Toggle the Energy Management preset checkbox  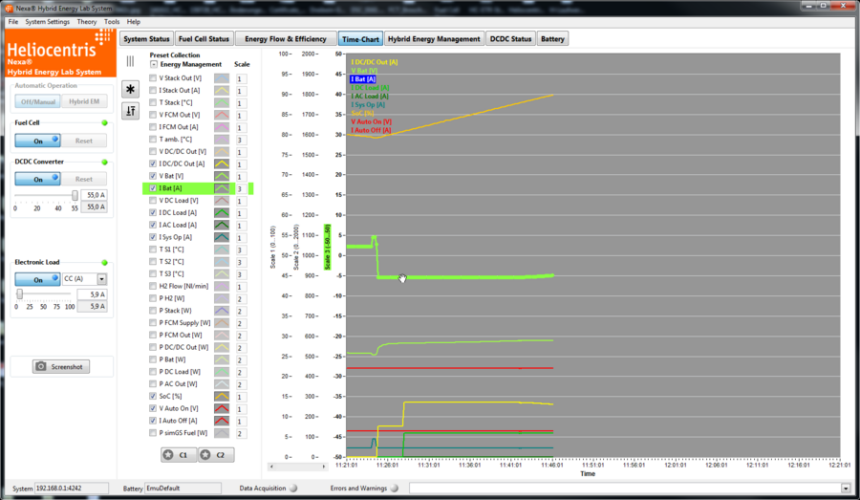(x=154, y=64)
